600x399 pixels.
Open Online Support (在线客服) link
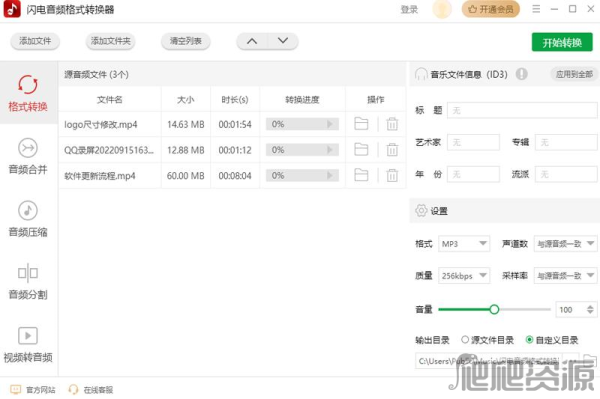coord(91,389)
